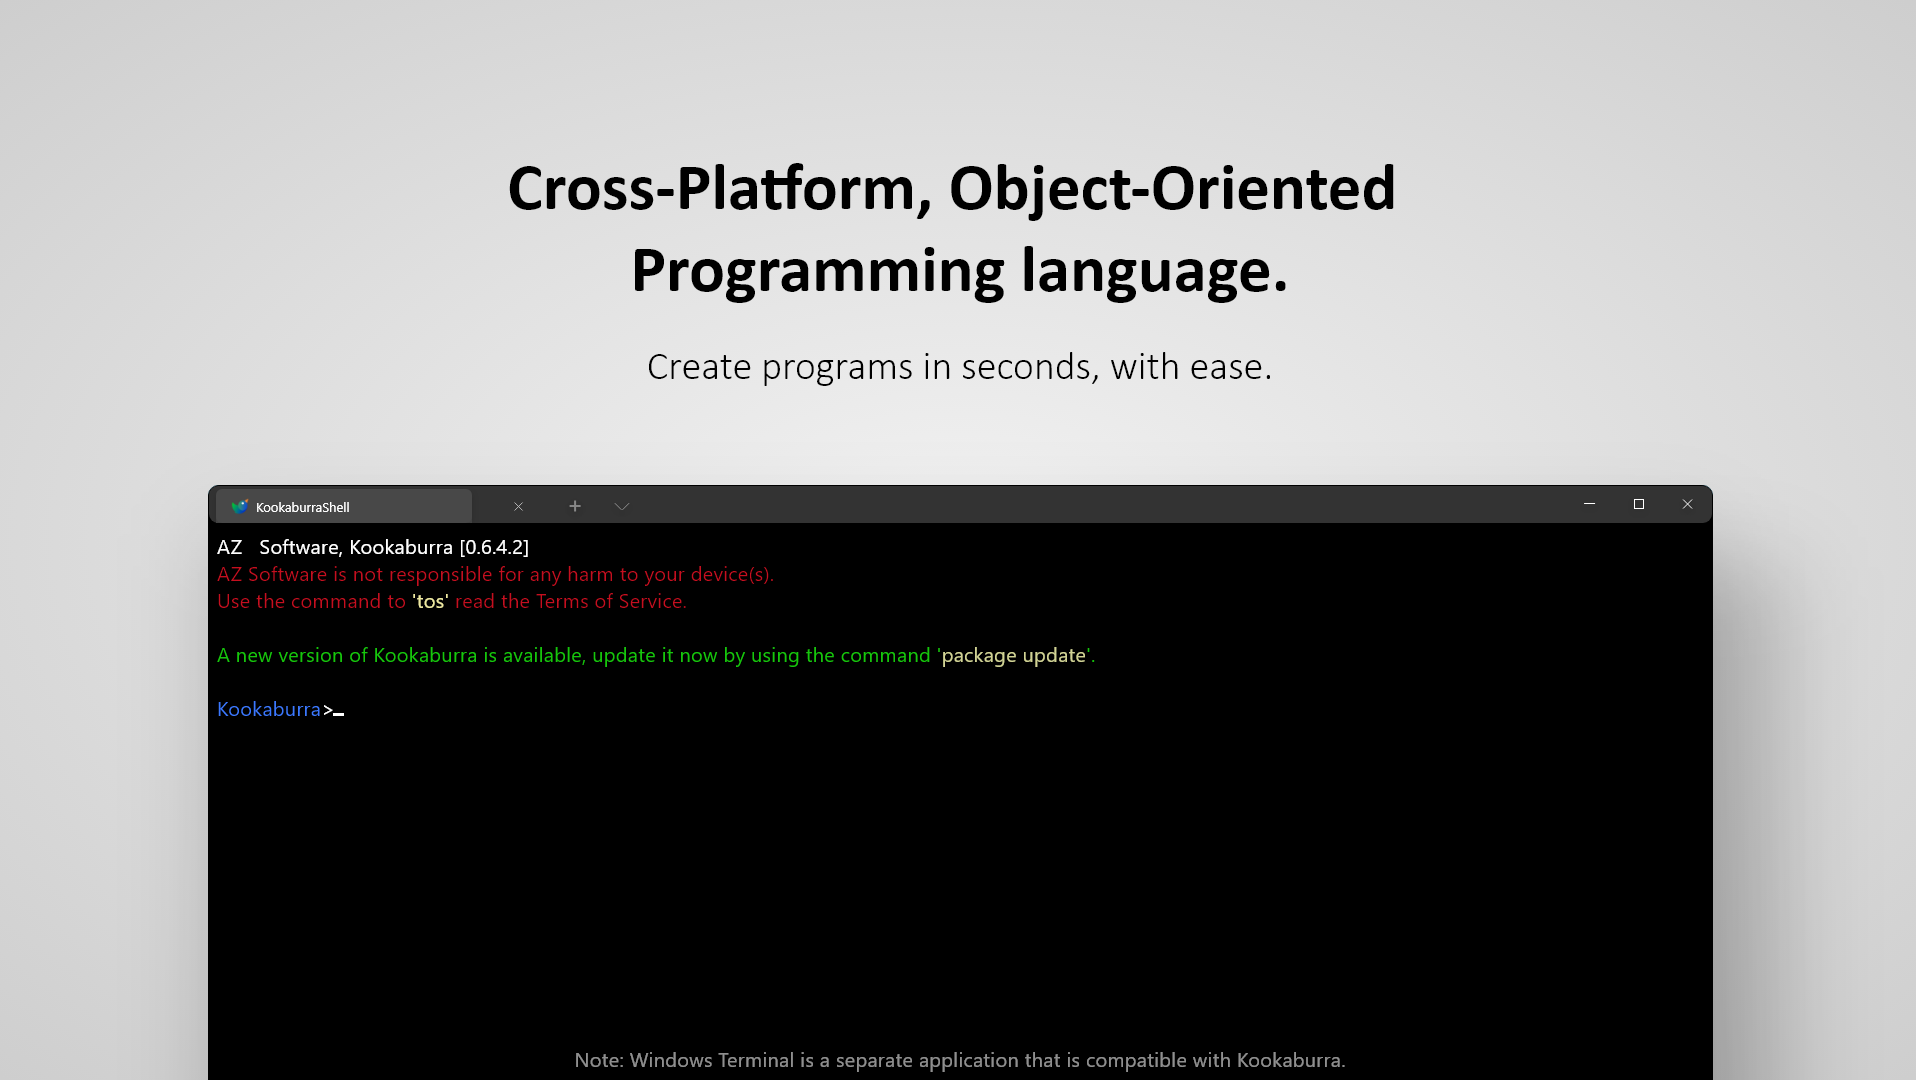
Task: Click the version number [0.6.4.2]
Action: coord(494,548)
